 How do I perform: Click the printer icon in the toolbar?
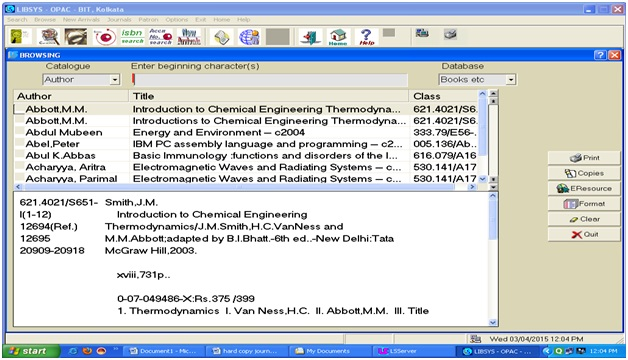[x=450, y=34]
